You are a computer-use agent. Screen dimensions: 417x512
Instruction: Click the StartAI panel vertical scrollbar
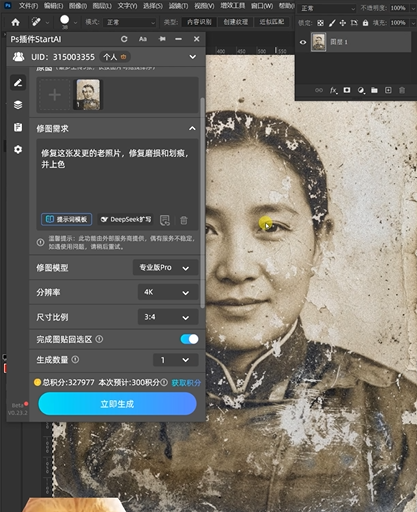202,203
